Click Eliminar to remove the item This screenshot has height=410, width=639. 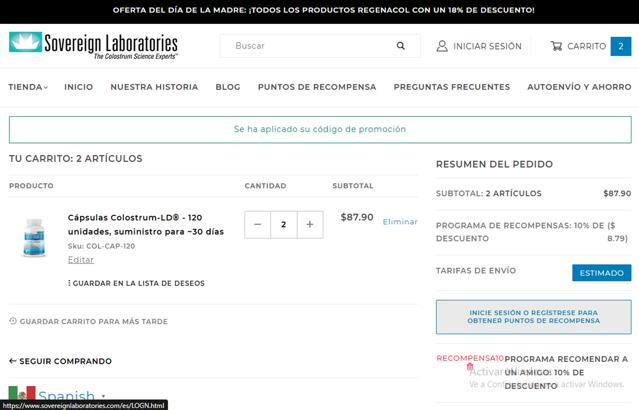tap(400, 222)
